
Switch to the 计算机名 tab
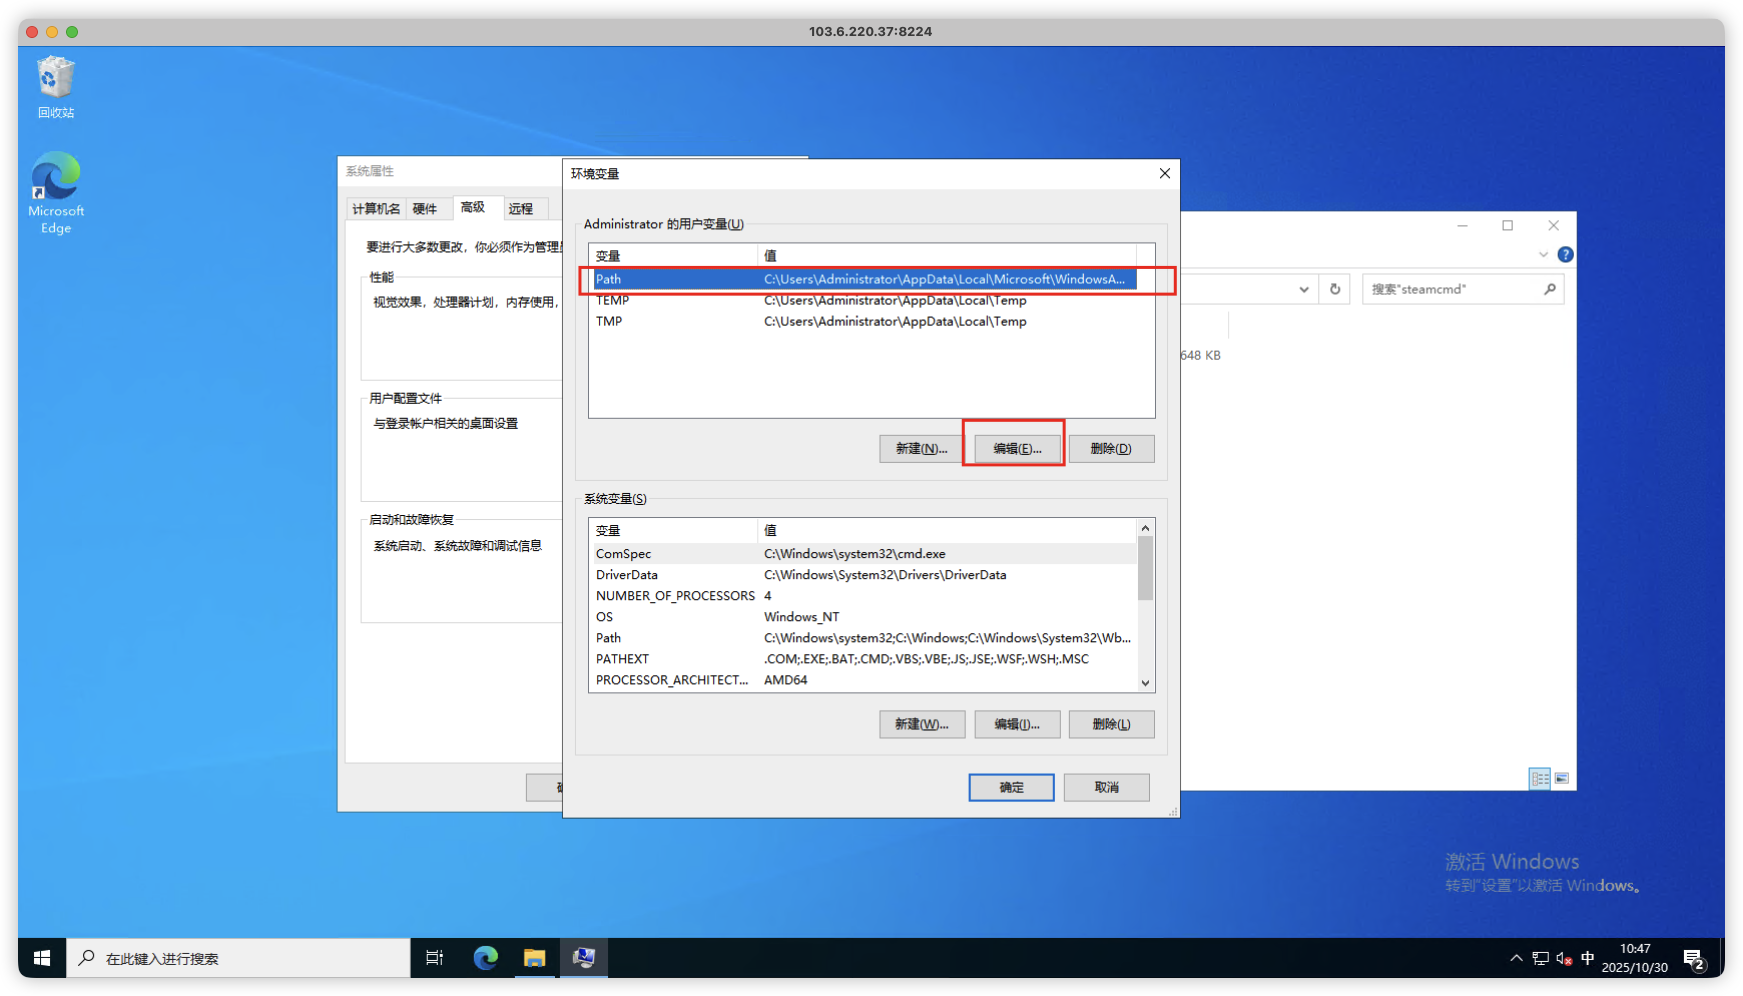click(376, 208)
